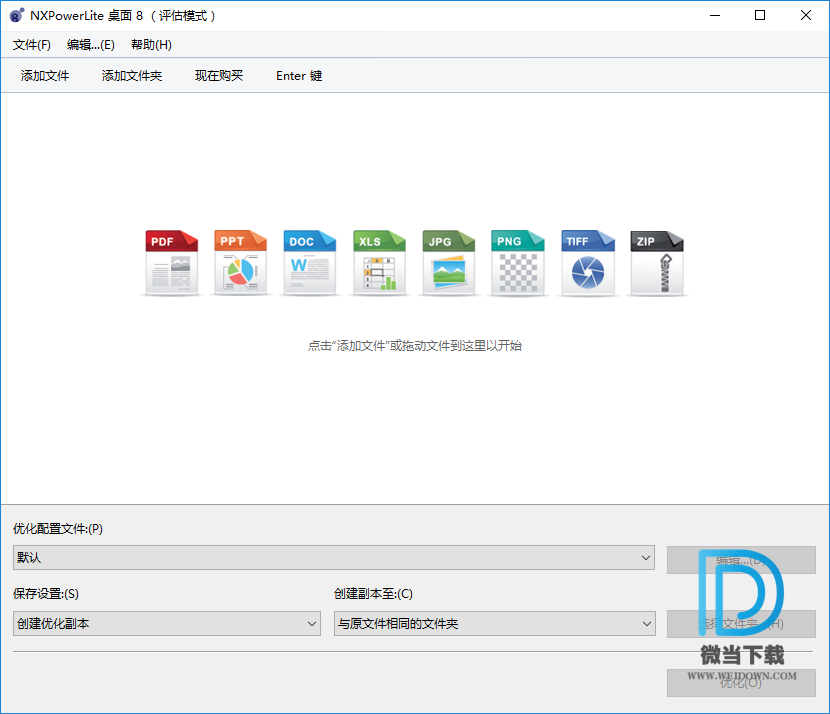Click the PNG image file icon

tap(518, 263)
